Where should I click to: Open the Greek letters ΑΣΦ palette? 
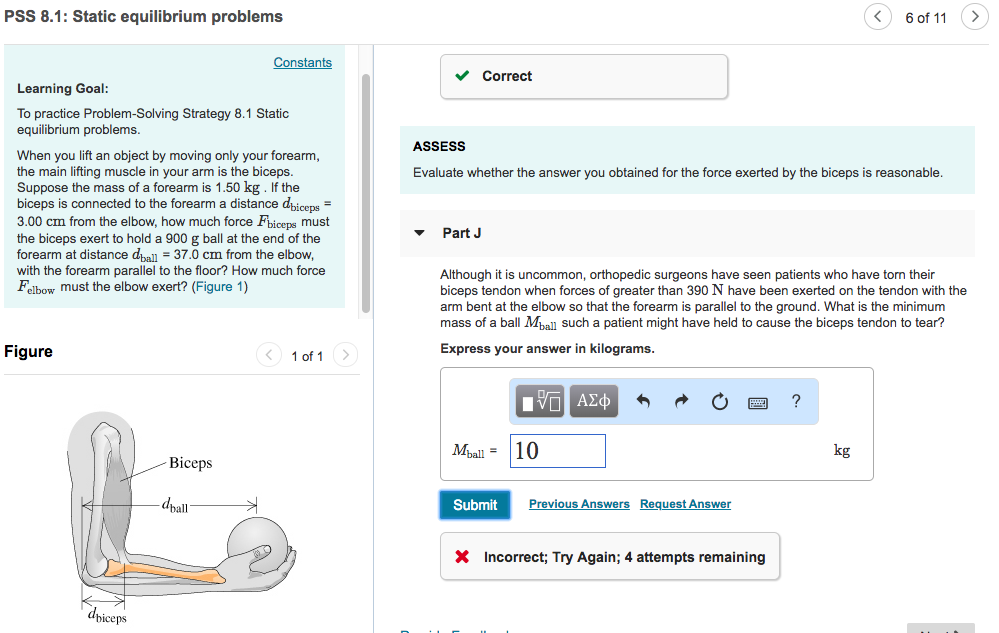coord(594,402)
